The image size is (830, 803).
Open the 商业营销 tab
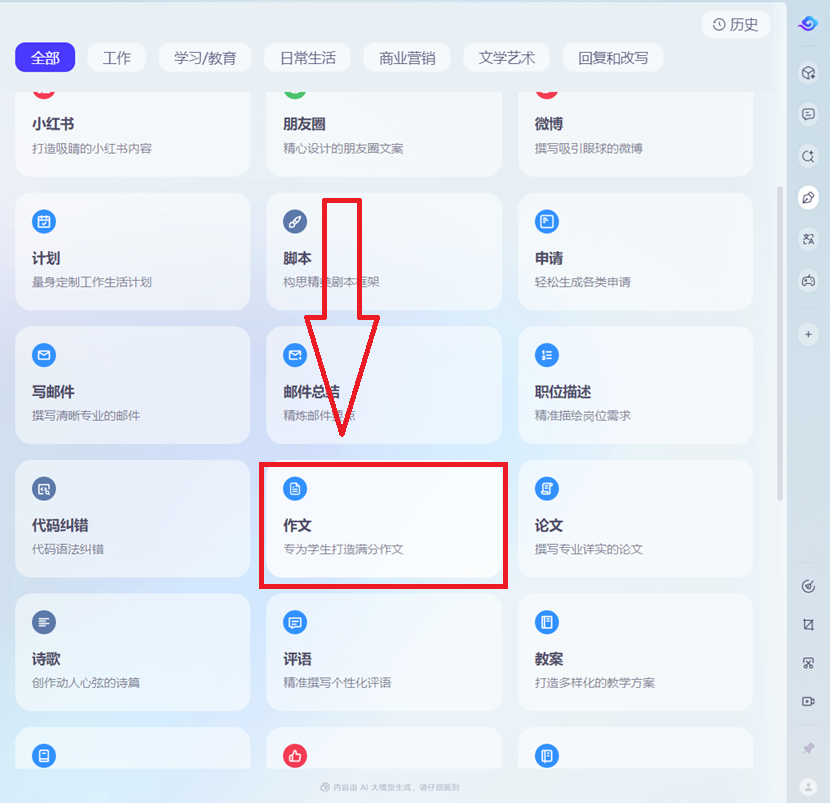(x=407, y=58)
